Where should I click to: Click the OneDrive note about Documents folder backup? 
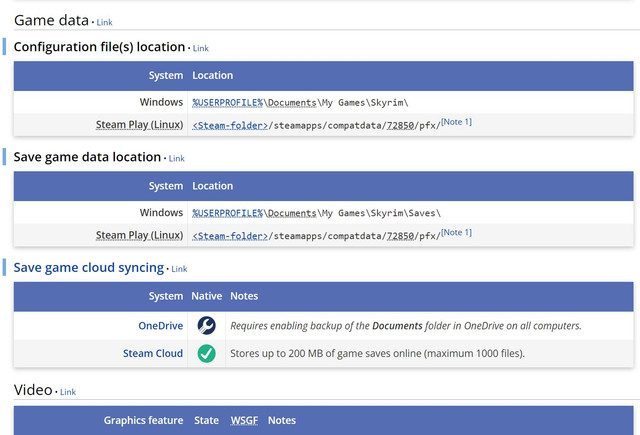406,326
